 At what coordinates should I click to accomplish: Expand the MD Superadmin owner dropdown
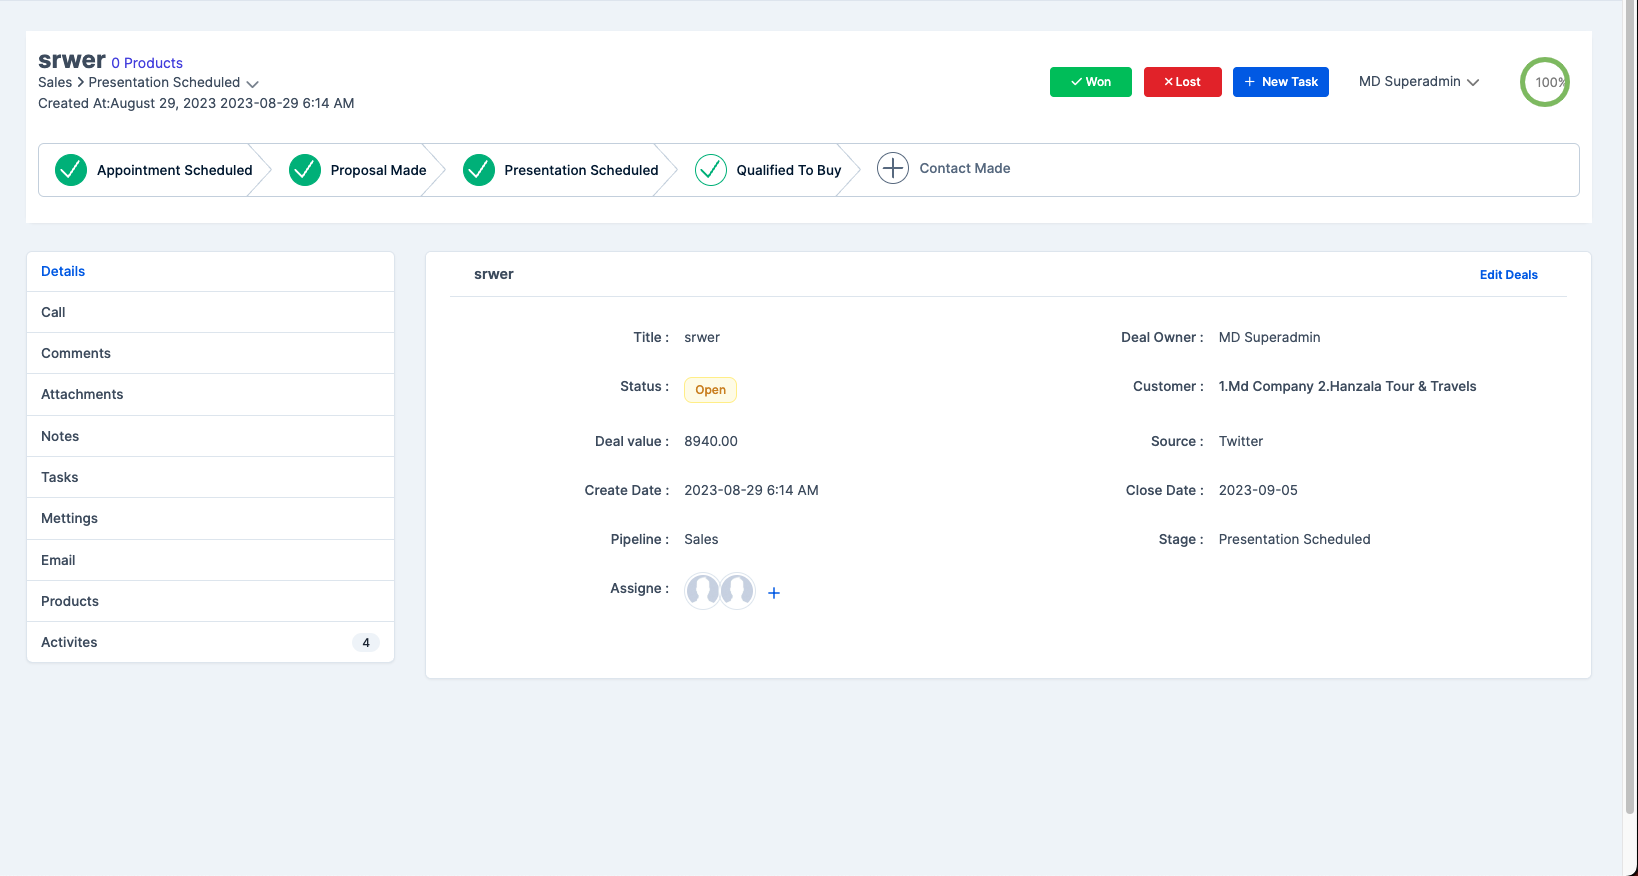[1419, 82]
